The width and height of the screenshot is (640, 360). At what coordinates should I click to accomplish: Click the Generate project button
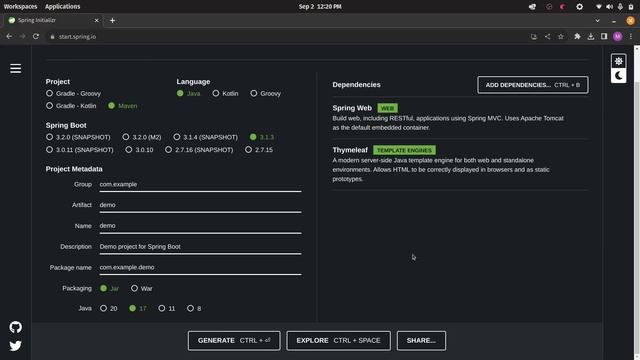[x=234, y=340]
